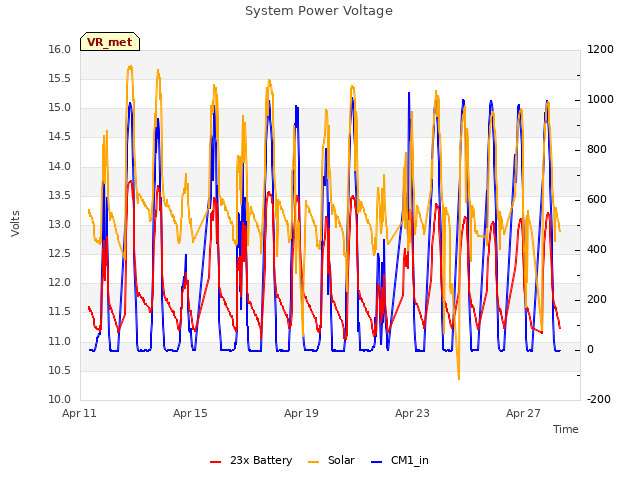Image resolution: width=640 pixels, height=480 pixels.
Task: Click the 13.0 left axis label
Action: pos(60,224)
